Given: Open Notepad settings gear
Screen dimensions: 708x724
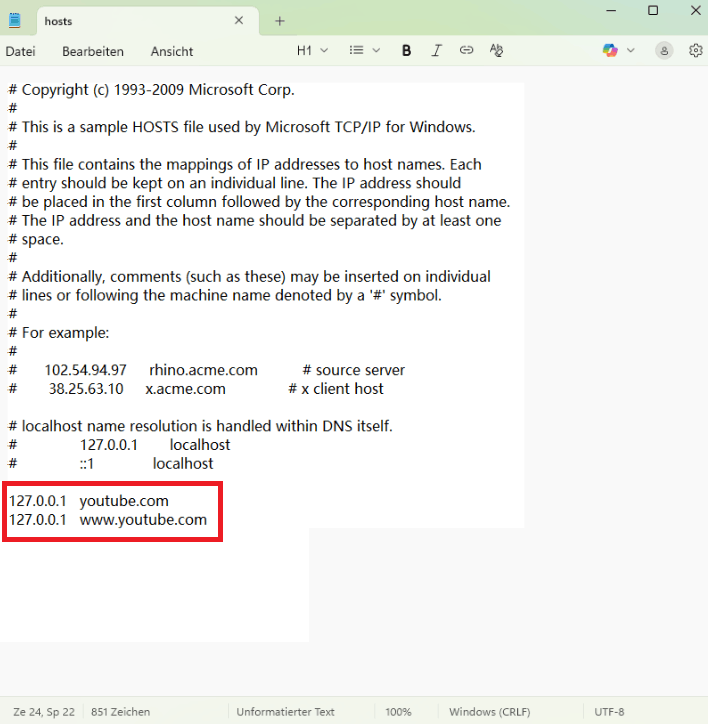Looking at the screenshot, I should [696, 50].
